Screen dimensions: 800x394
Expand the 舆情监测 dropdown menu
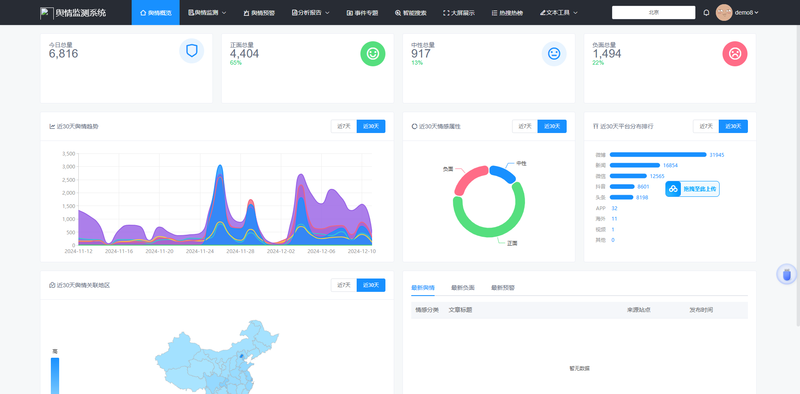[x=207, y=13]
